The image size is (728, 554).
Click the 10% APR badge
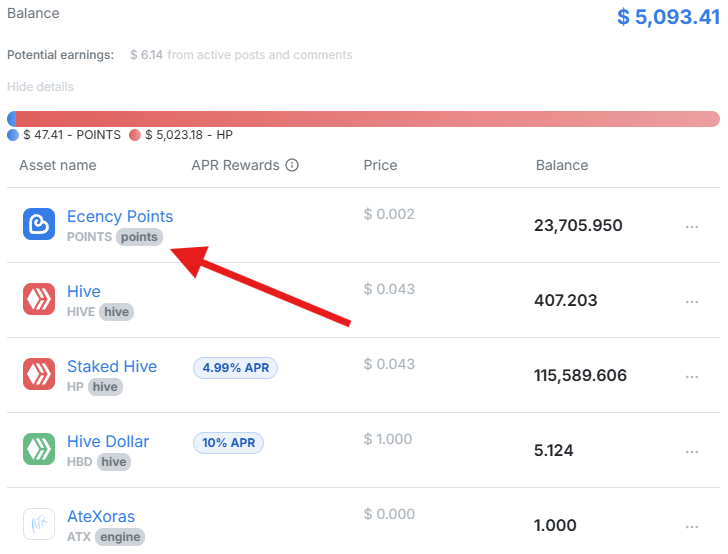(x=228, y=443)
